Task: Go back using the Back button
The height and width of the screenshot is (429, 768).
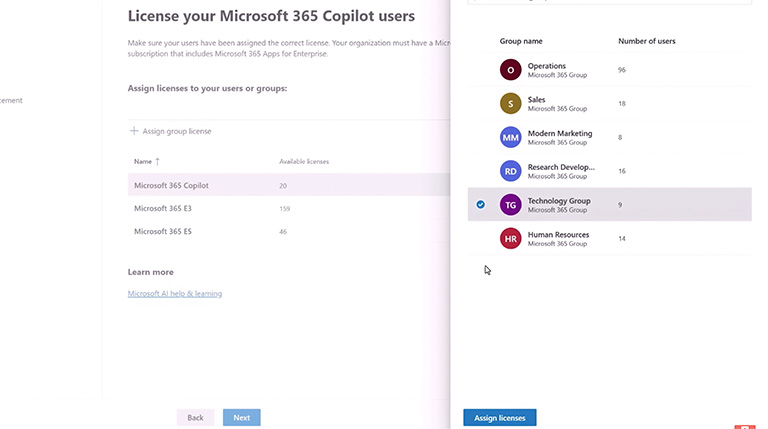Action: pos(195,417)
